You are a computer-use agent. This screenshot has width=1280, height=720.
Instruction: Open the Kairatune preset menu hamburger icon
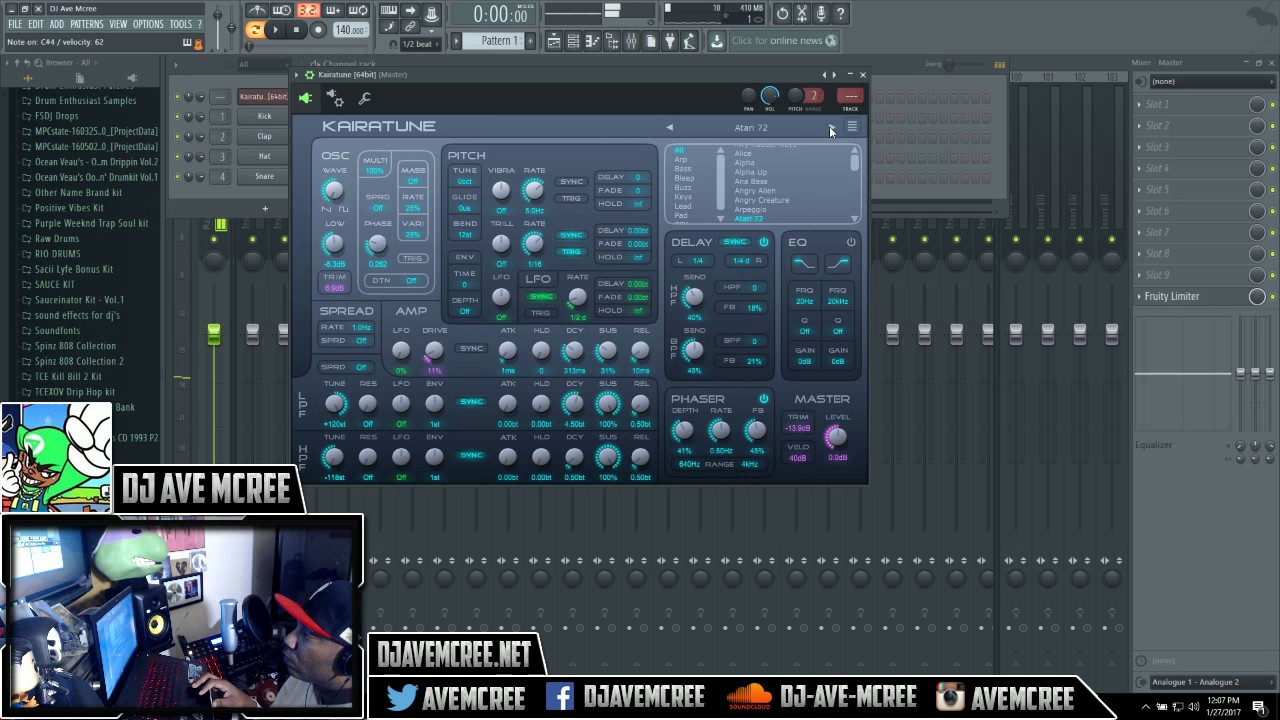click(x=852, y=127)
